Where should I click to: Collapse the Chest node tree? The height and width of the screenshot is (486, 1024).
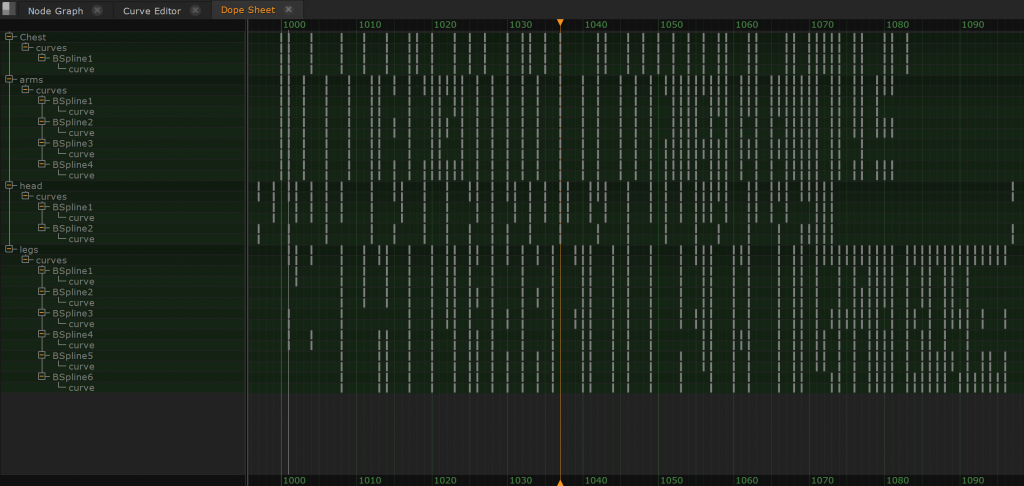(x=10, y=37)
